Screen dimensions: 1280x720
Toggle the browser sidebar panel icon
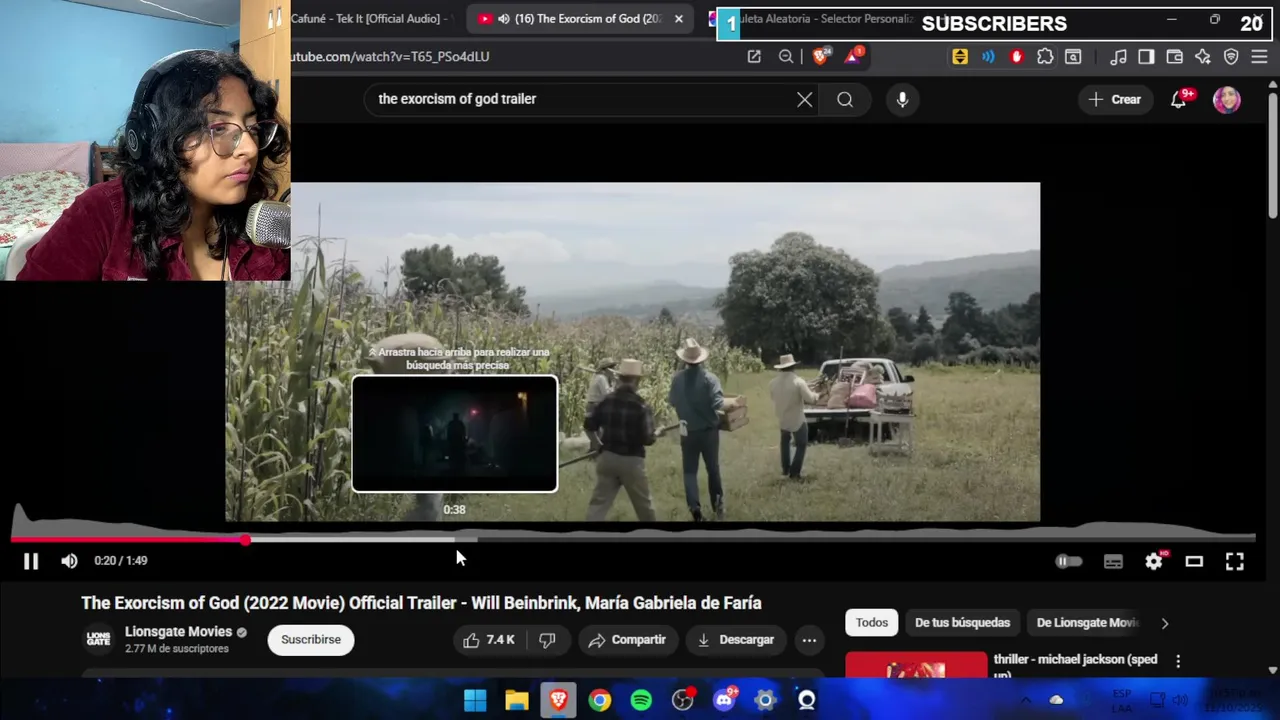point(1147,57)
